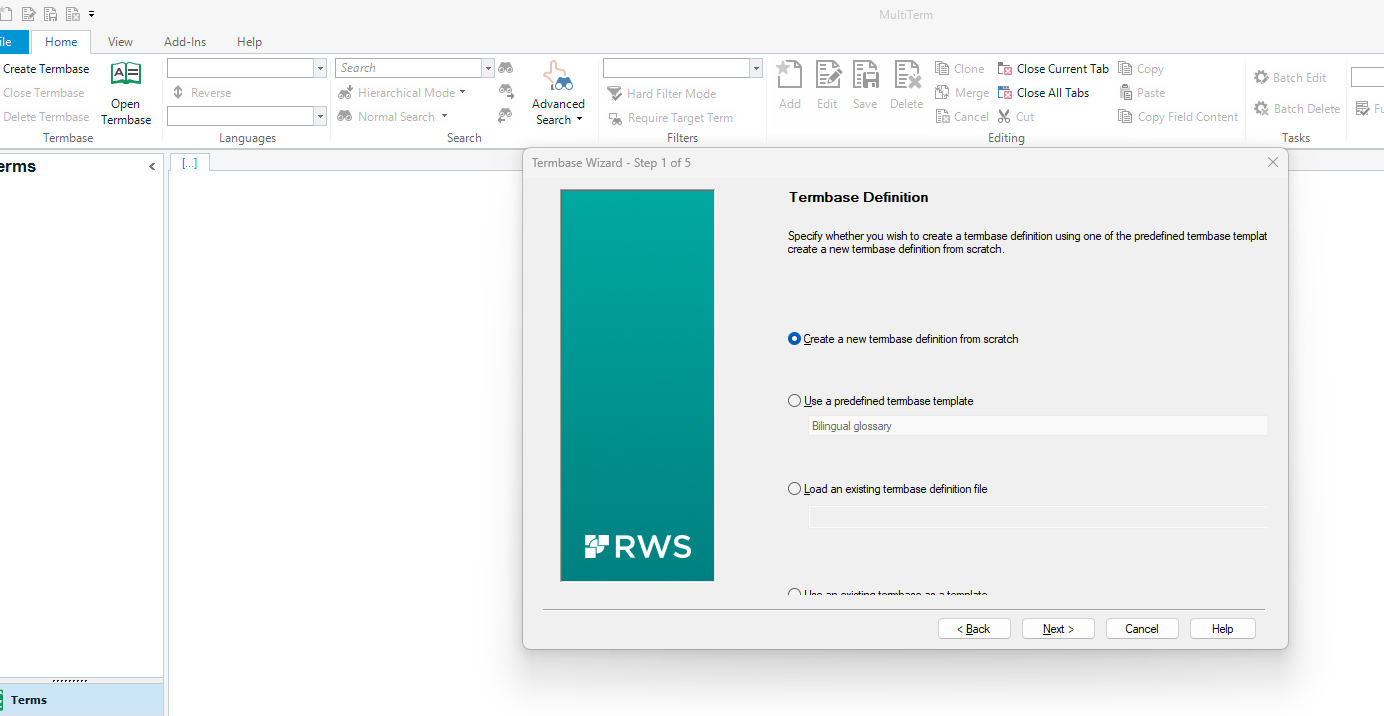The height and width of the screenshot is (716, 1384).
Task: Launch Advanced Search binoculars icon
Action: (558, 77)
